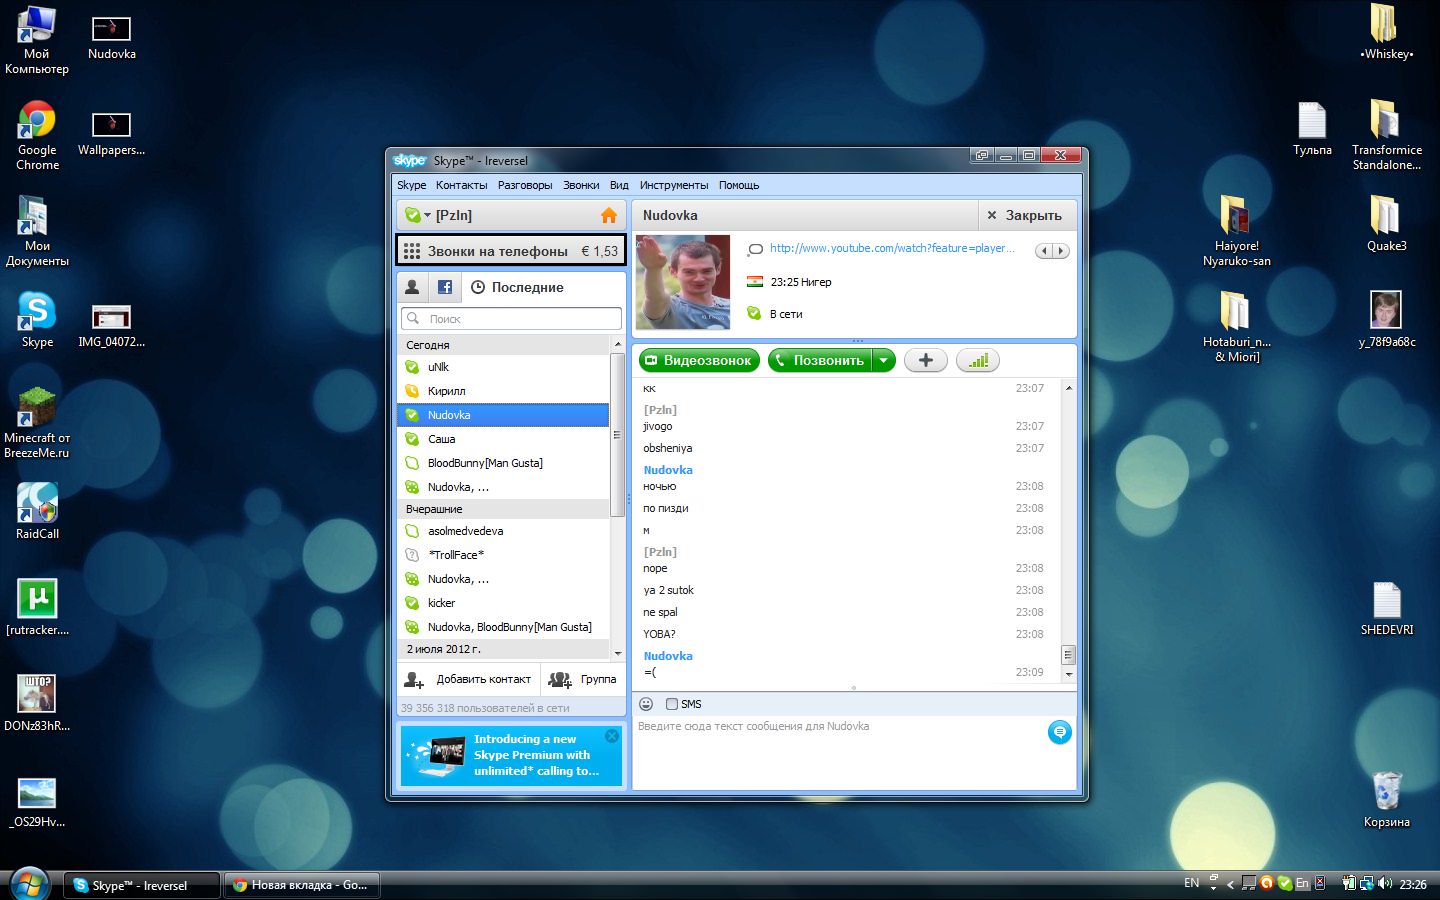The image size is (1440, 900).
Task: Create a group with Группа button
Action: click(583, 679)
